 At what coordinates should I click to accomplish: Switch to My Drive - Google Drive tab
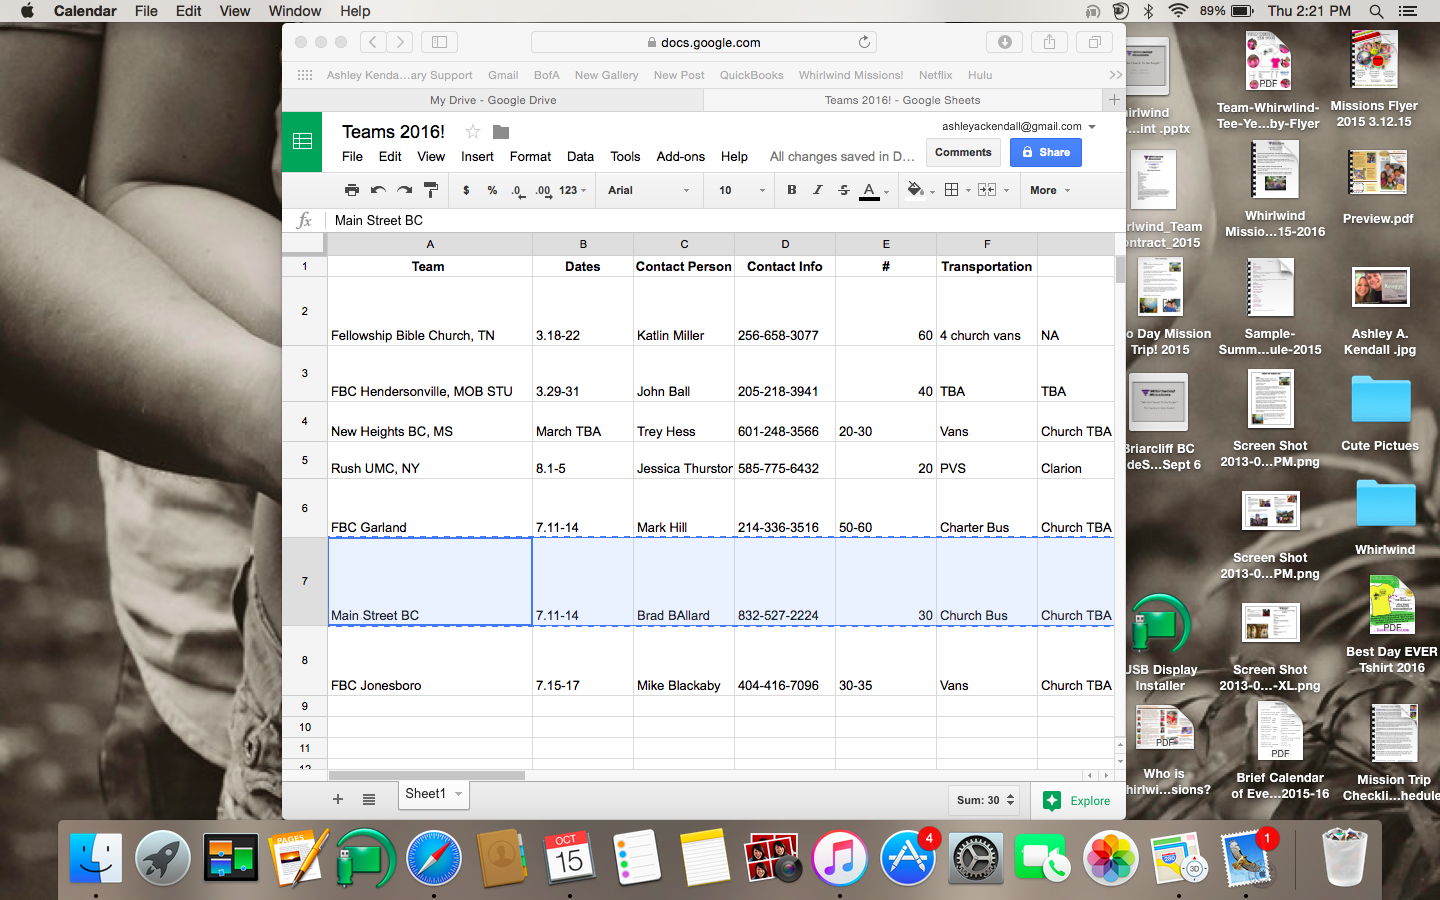point(493,100)
